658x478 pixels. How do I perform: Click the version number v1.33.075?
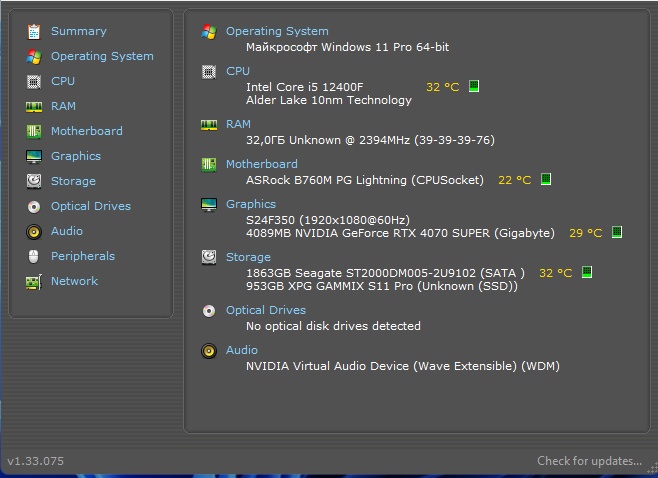coord(36,461)
